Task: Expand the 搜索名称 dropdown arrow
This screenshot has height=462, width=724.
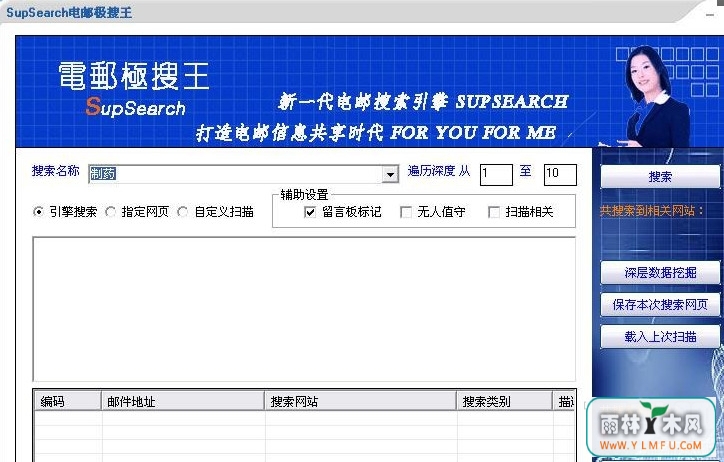Action: pos(391,174)
